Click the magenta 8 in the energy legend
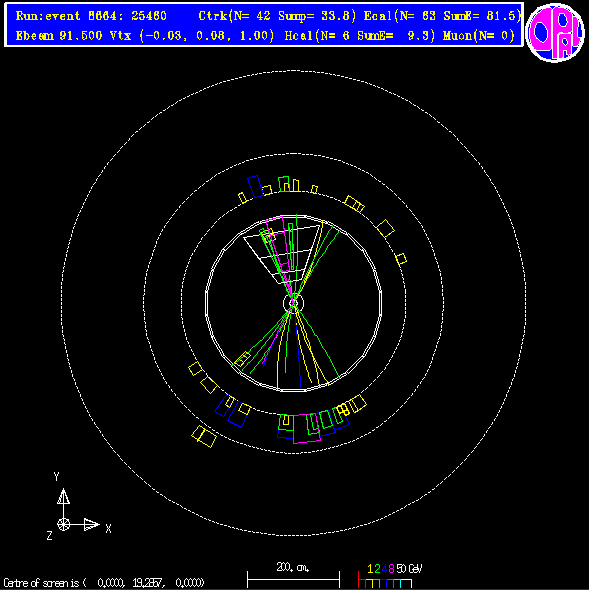589x590 pixels. point(391,569)
